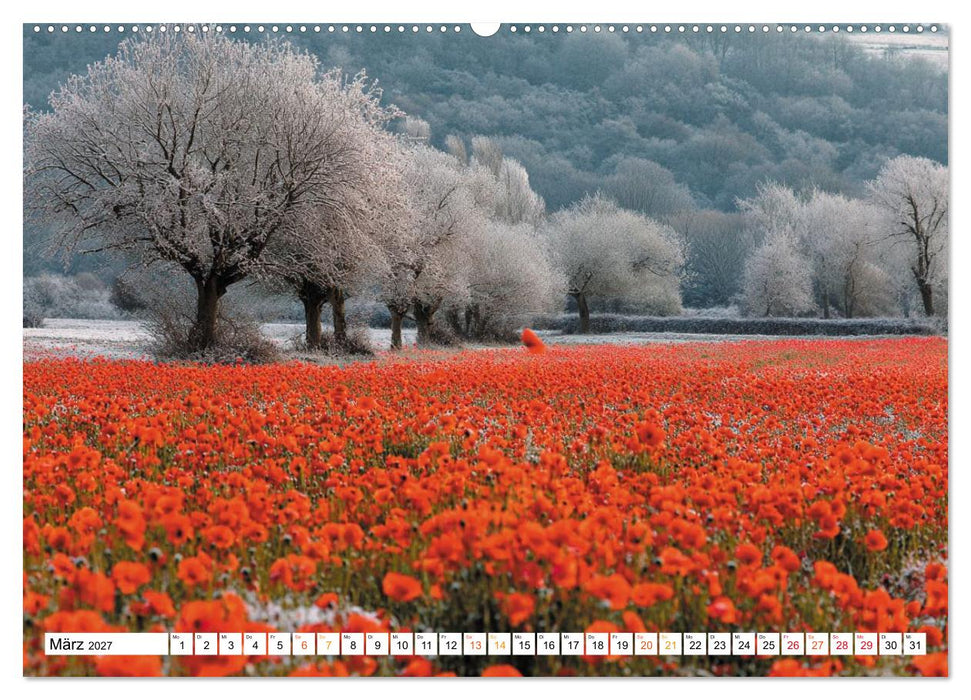Select Sunday day 14 cell
Screen dimensions: 971x700
coord(499,644)
